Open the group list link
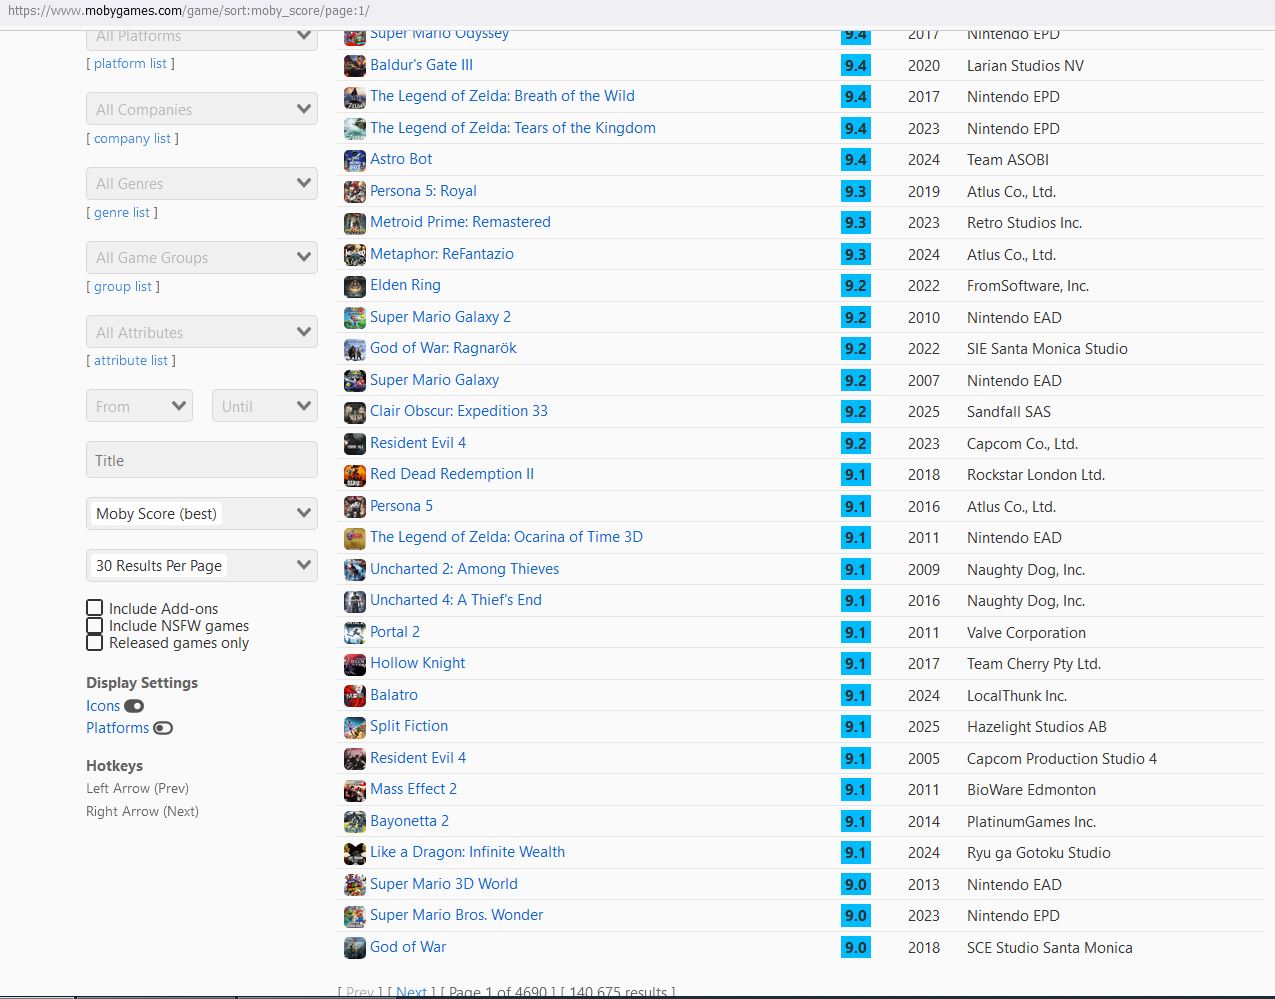The height and width of the screenshot is (999, 1275). coord(123,286)
